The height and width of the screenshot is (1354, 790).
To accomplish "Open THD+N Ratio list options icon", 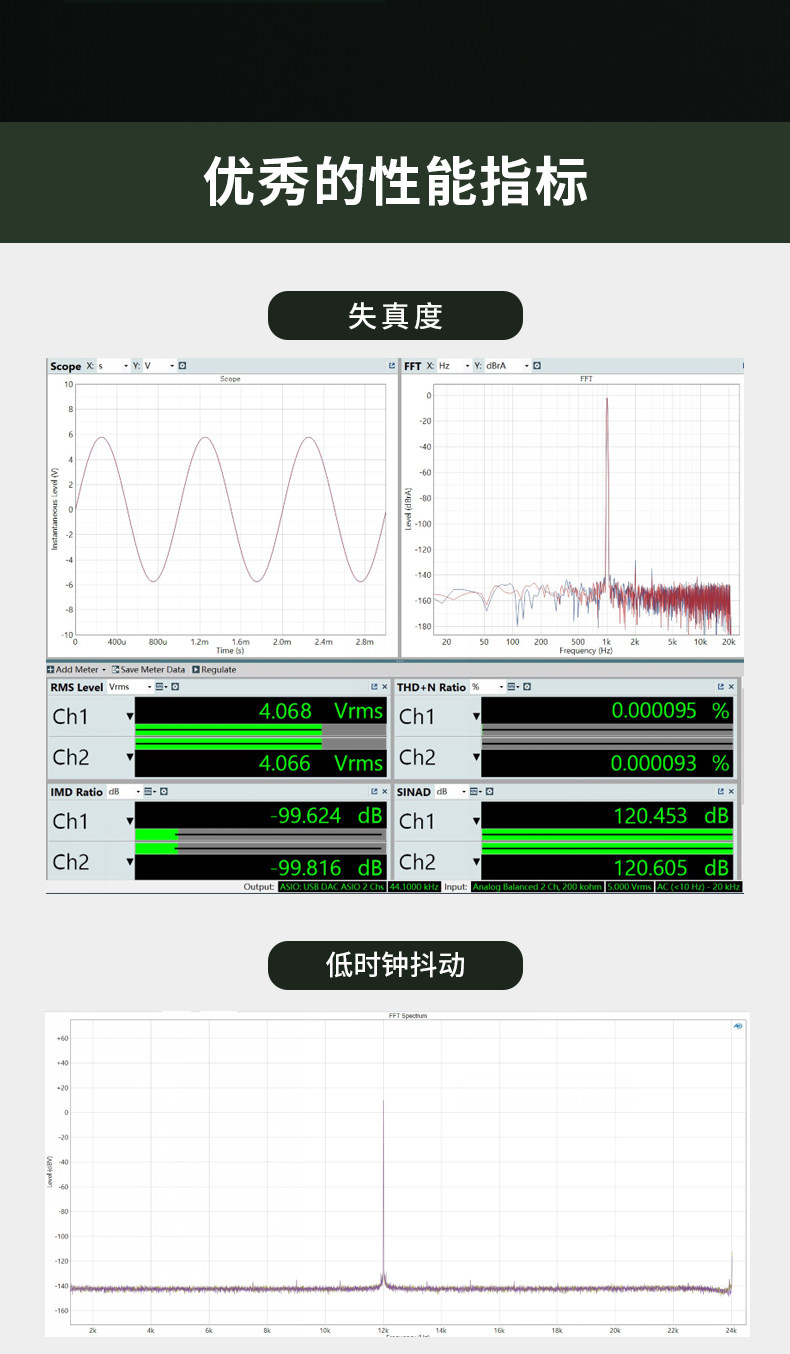I will [513, 687].
